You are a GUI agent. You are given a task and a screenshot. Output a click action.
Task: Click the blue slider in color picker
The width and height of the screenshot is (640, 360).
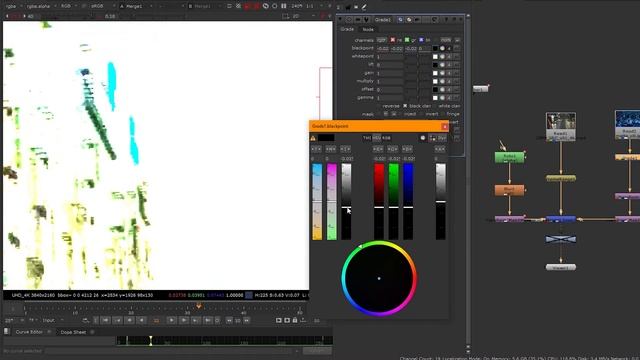pyautogui.click(x=408, y=202)
